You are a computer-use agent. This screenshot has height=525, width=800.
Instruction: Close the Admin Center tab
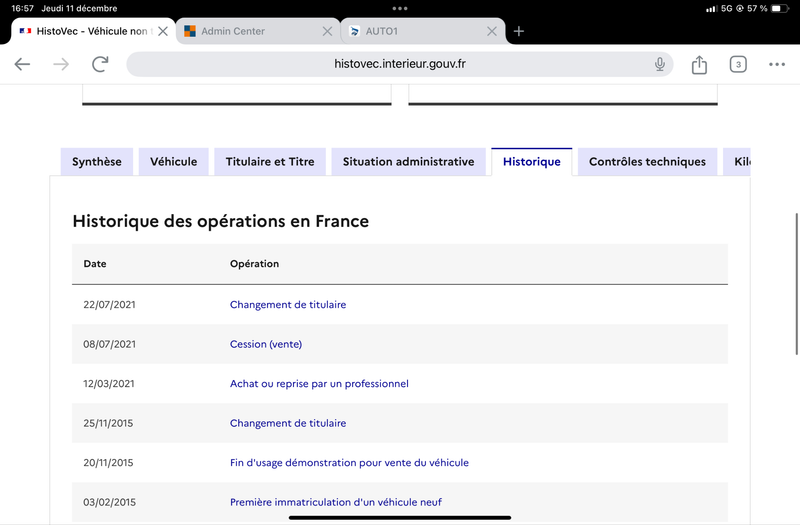[327, 31]
